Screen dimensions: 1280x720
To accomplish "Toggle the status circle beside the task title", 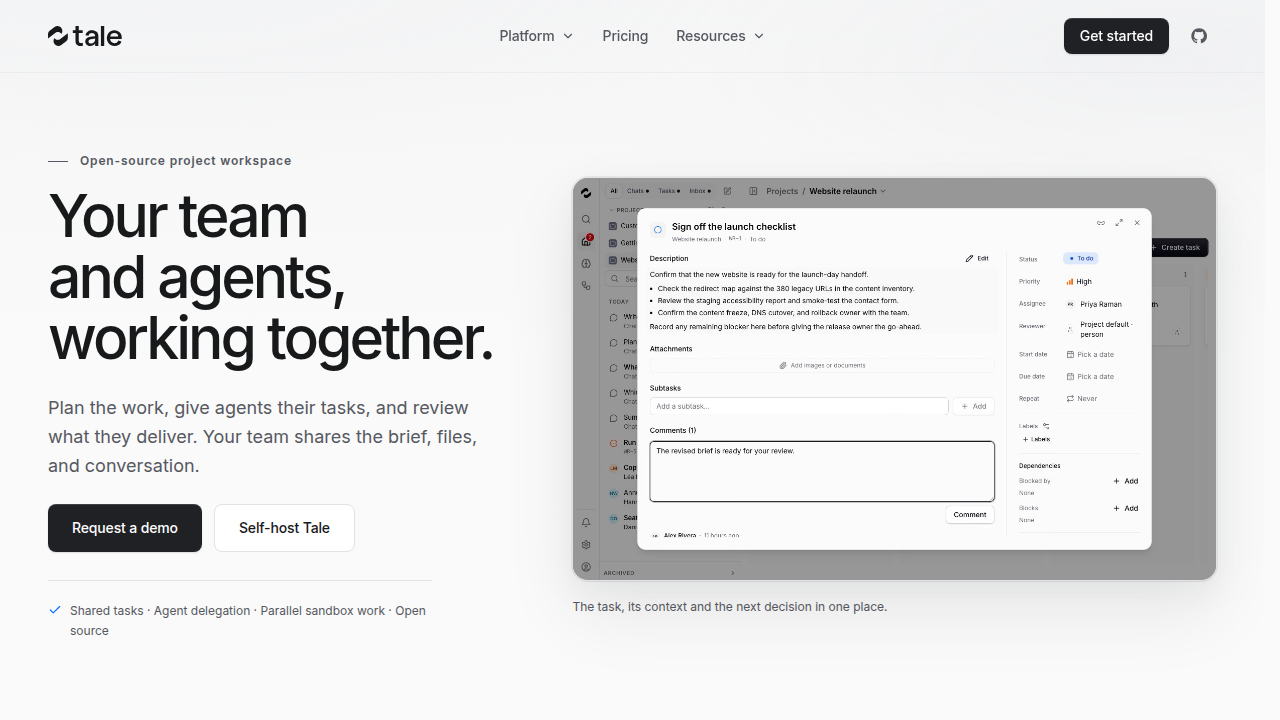I will 657,230.
